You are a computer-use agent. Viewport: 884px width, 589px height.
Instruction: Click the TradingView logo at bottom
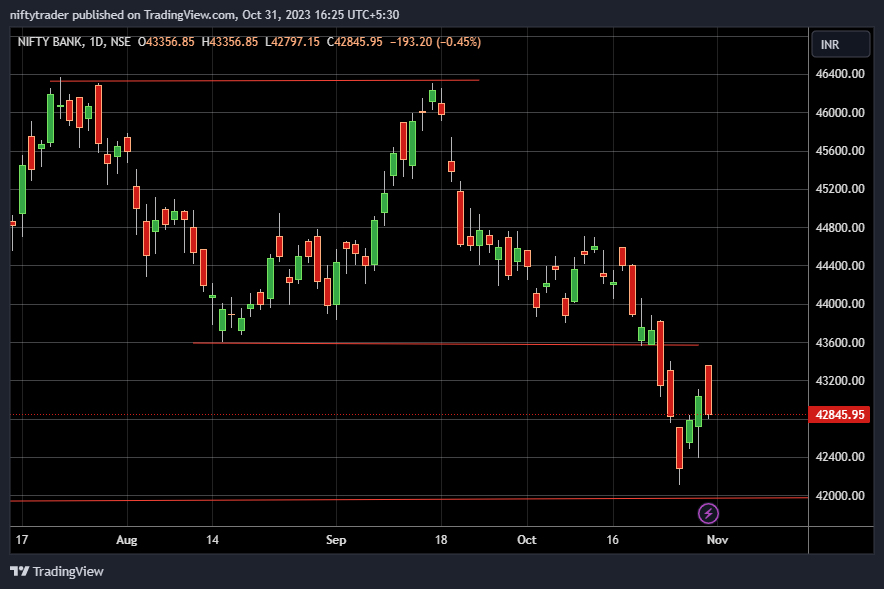pos(57,572)
